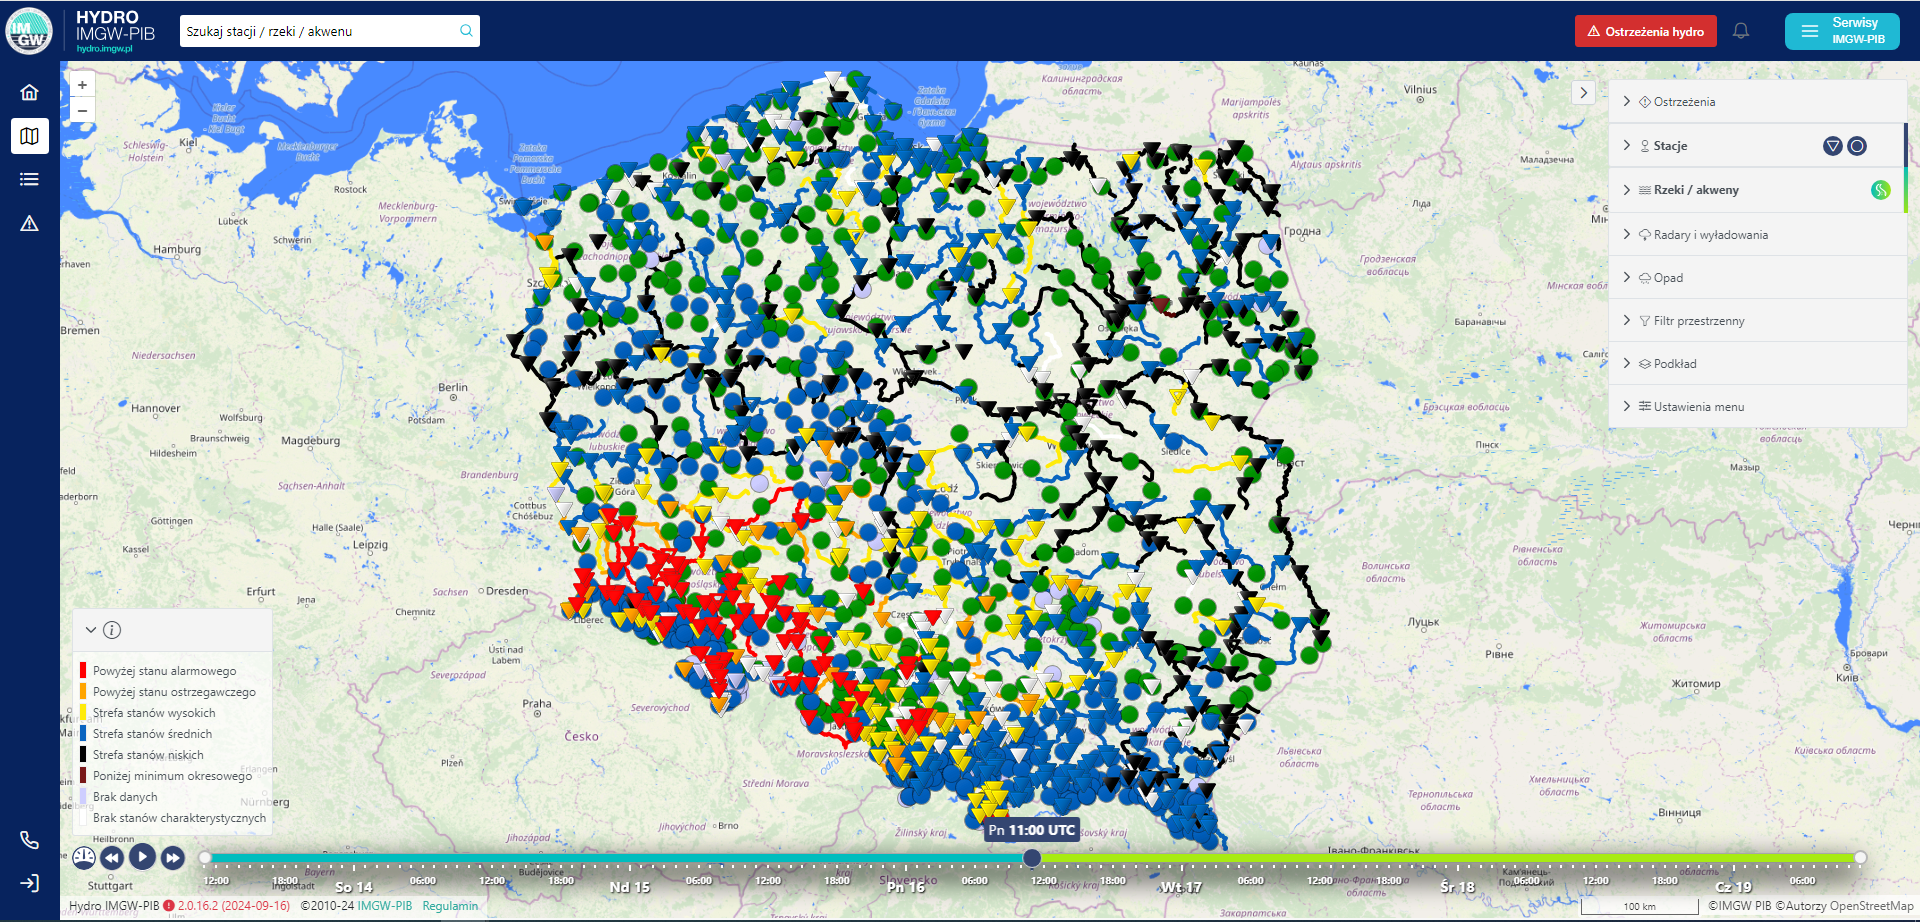
Task: Click the login icon at sidebar bottom
Action: click(29, 883)
